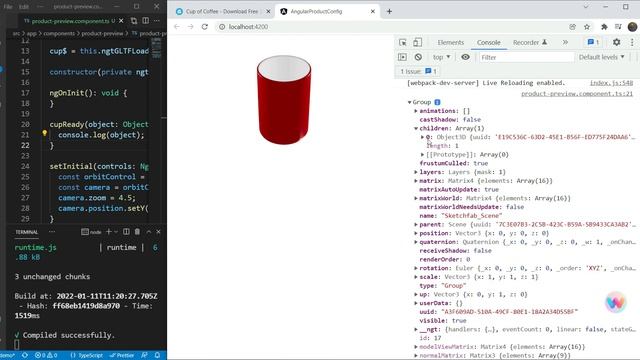Toggle the device toolbar in DevTools
This screenshot has height=360, width=640.
coord(417,42)
